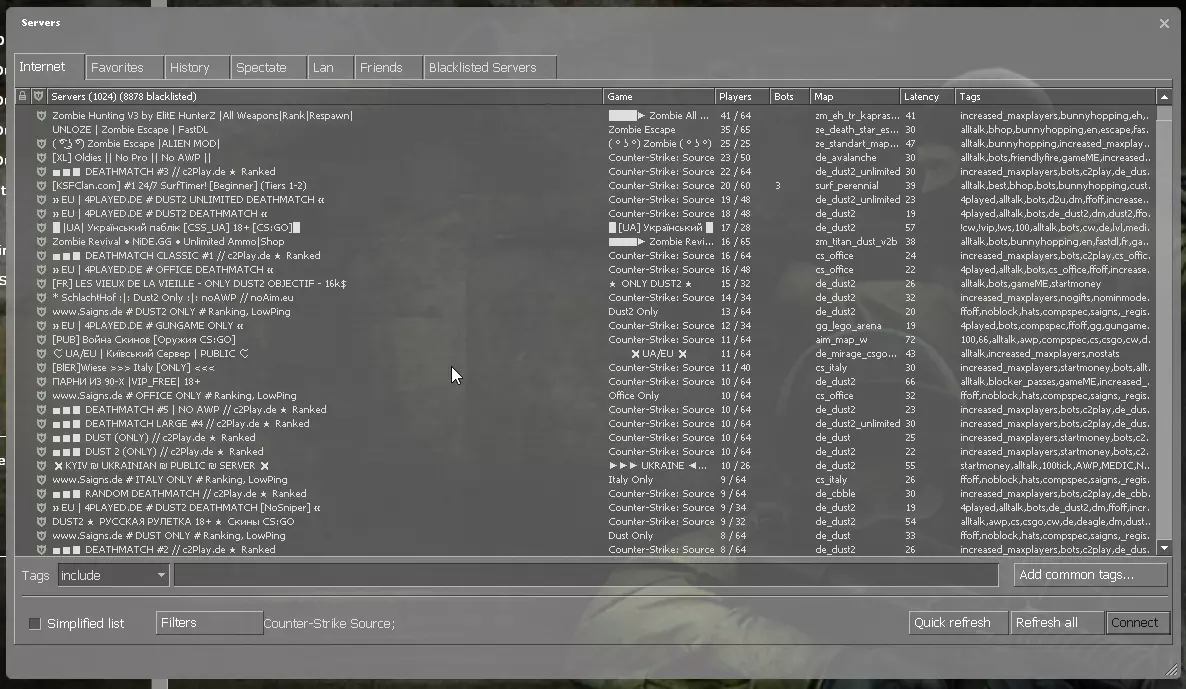Click shield icon beside Saigns.de DUST2 ONLY
Viewport: 1186px width, 689px height.
point(42,312)
